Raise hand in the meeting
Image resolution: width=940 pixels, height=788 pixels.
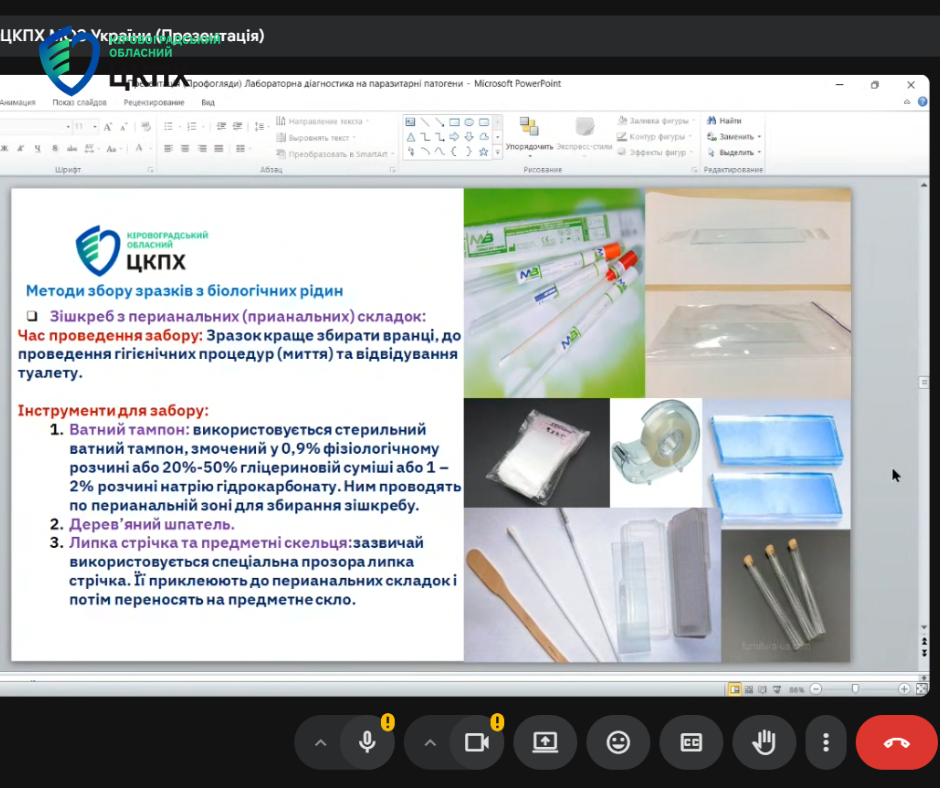point(765,742)
